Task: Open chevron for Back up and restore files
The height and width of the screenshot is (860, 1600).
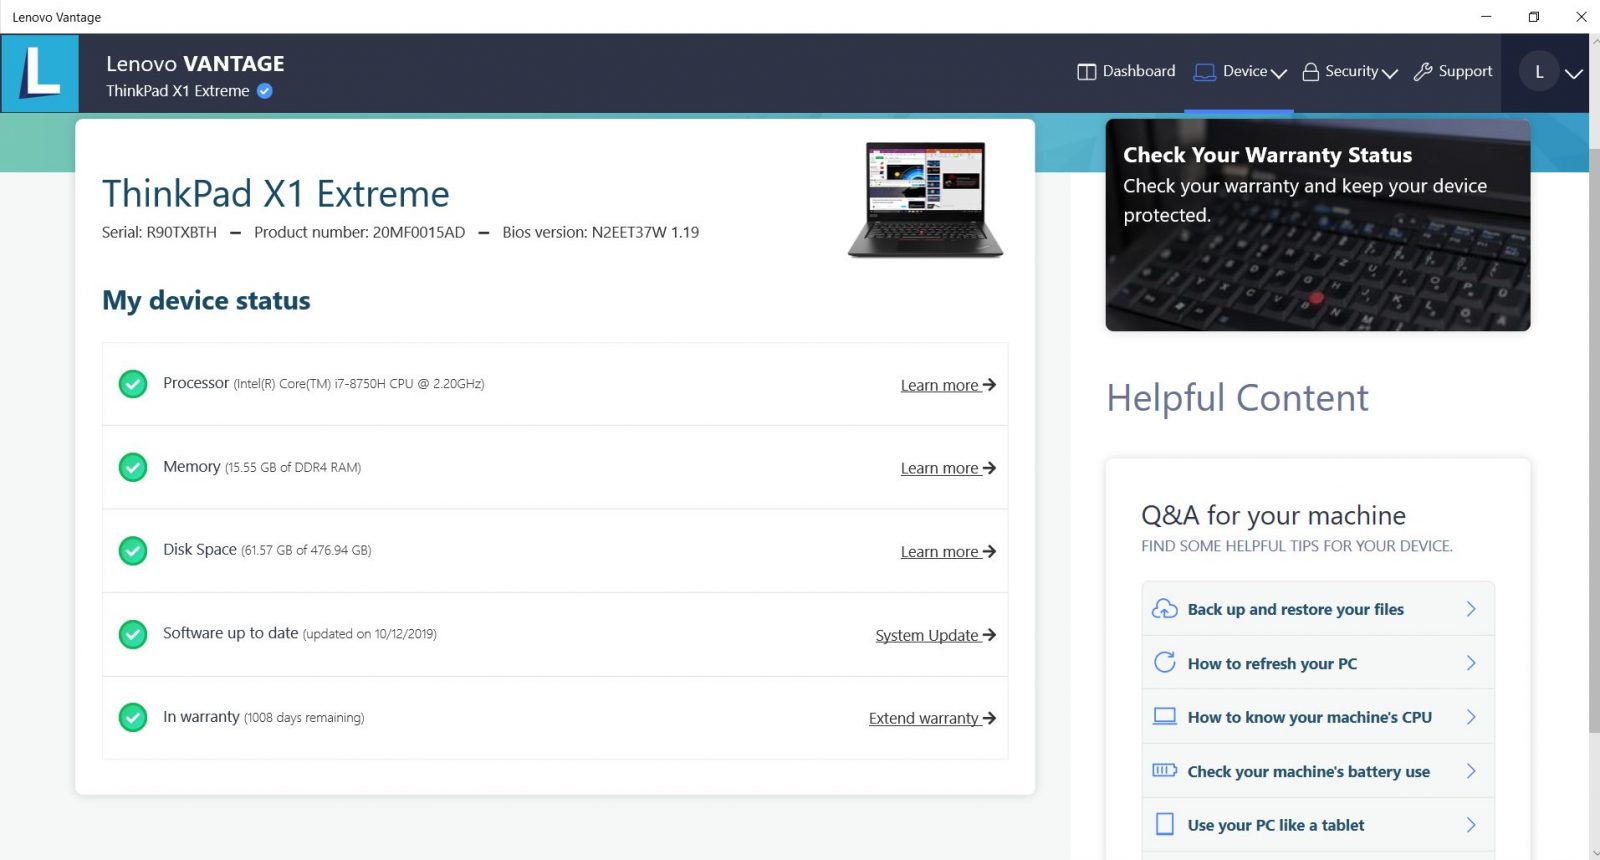Action: [x=1471, y=609]
